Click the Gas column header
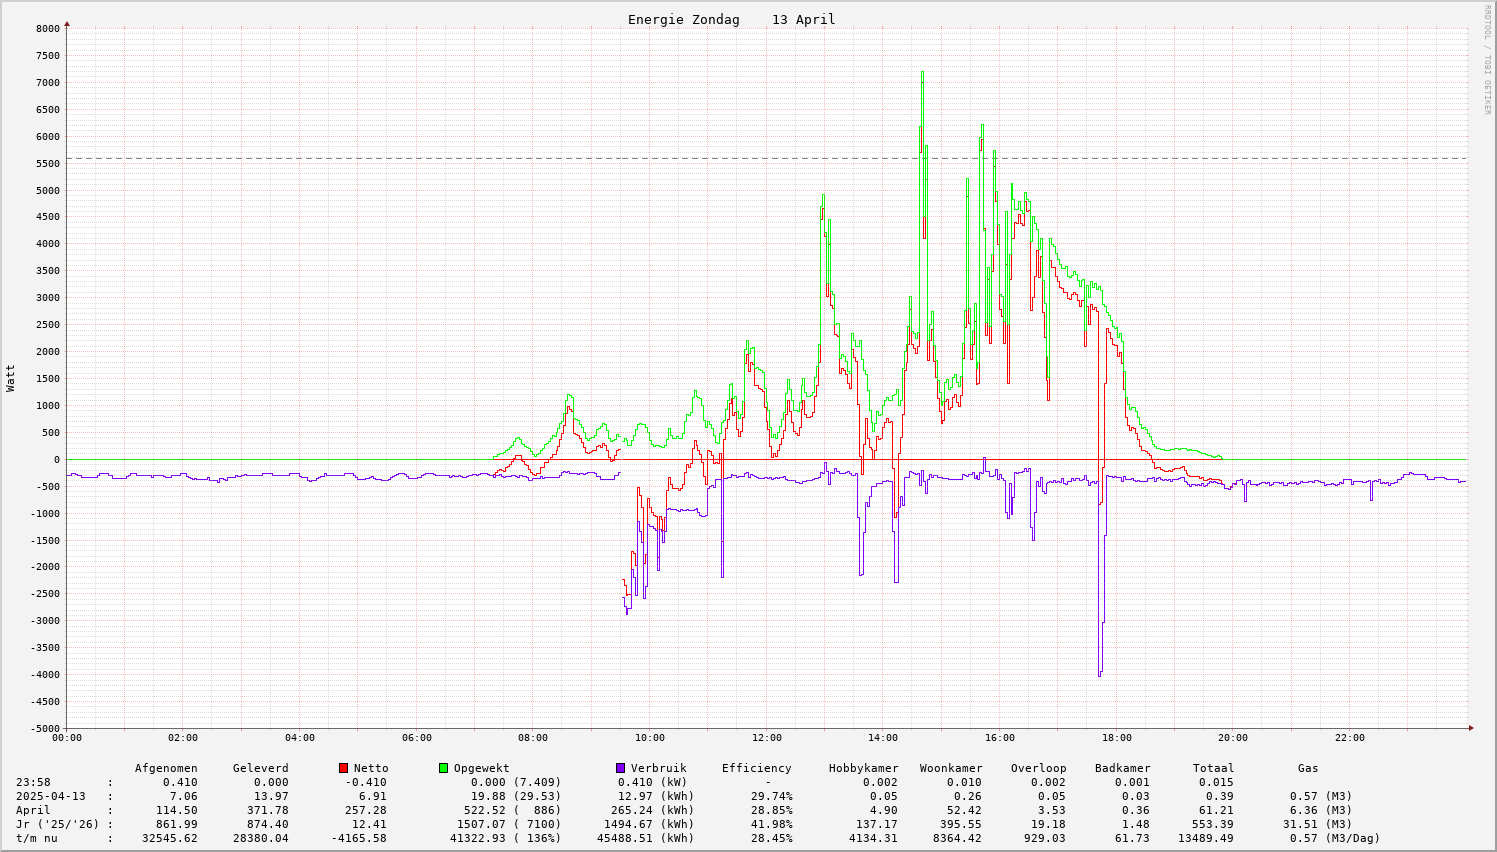 click(x=1308, y=768)
